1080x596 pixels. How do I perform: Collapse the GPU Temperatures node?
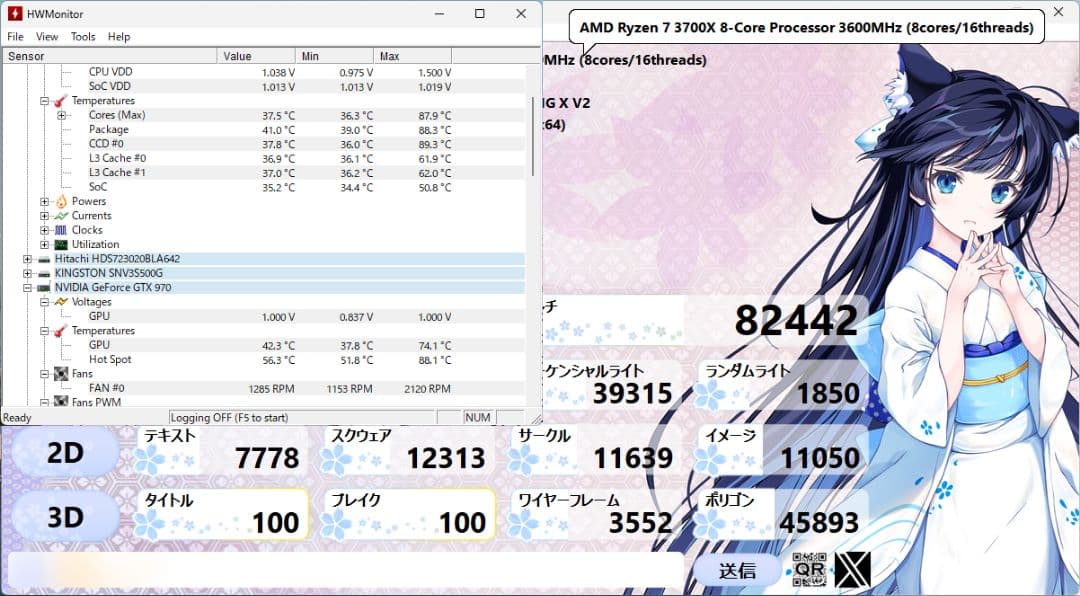point(44,331)
